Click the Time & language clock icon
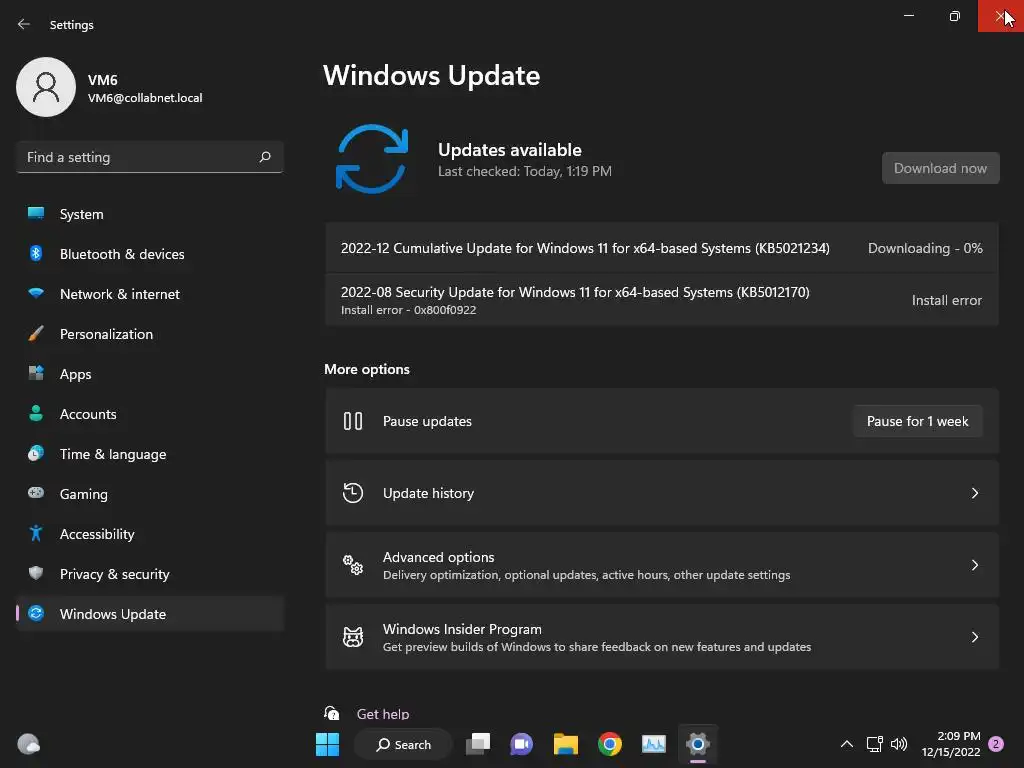The width and height of the screenshot is (1024, 768). [x=36, y=453]
